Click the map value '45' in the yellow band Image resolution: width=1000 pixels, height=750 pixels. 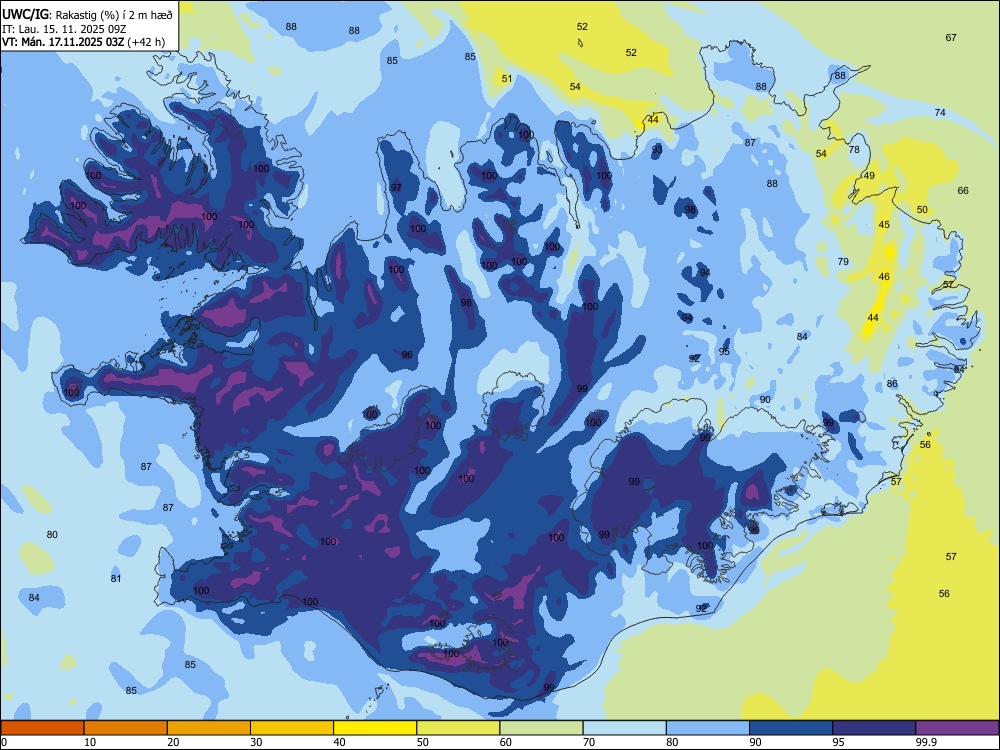pos(884,224)
